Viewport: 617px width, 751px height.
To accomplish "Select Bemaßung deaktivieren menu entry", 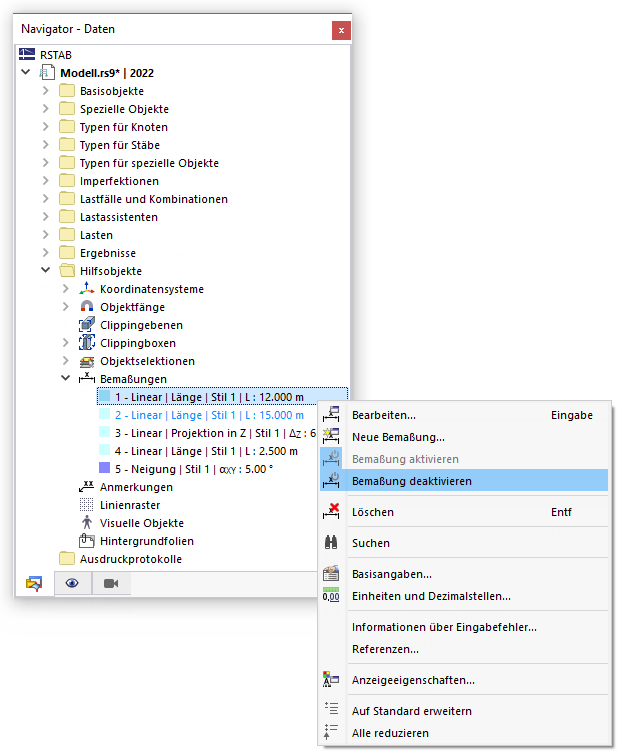I will coord(464,480).
